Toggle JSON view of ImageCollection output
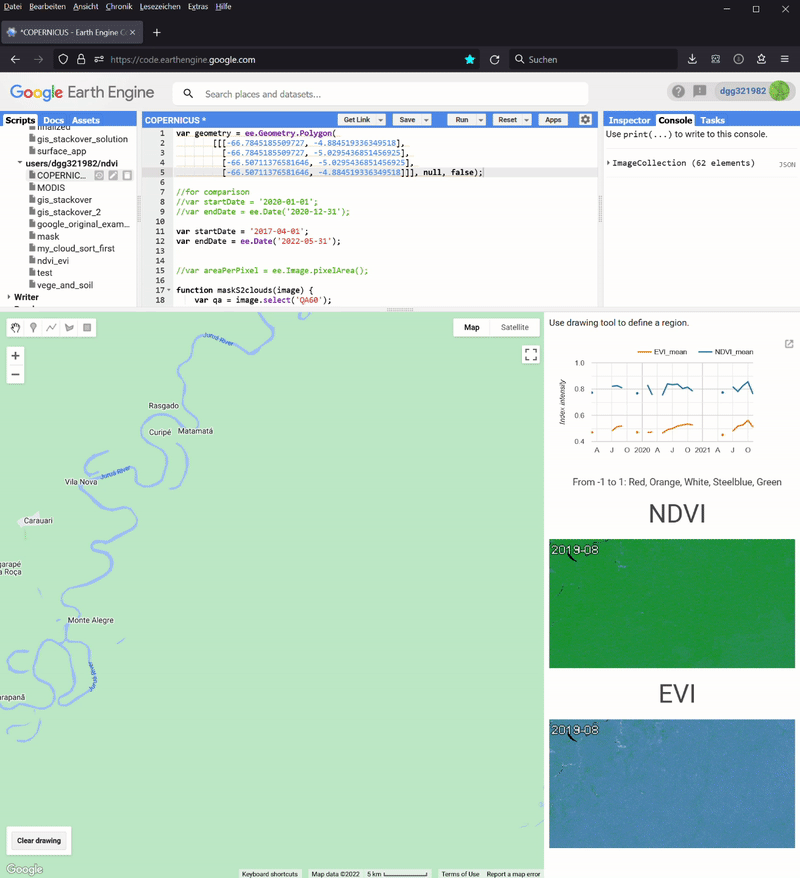This screenshot has height=878, width=800. (787, 164)
